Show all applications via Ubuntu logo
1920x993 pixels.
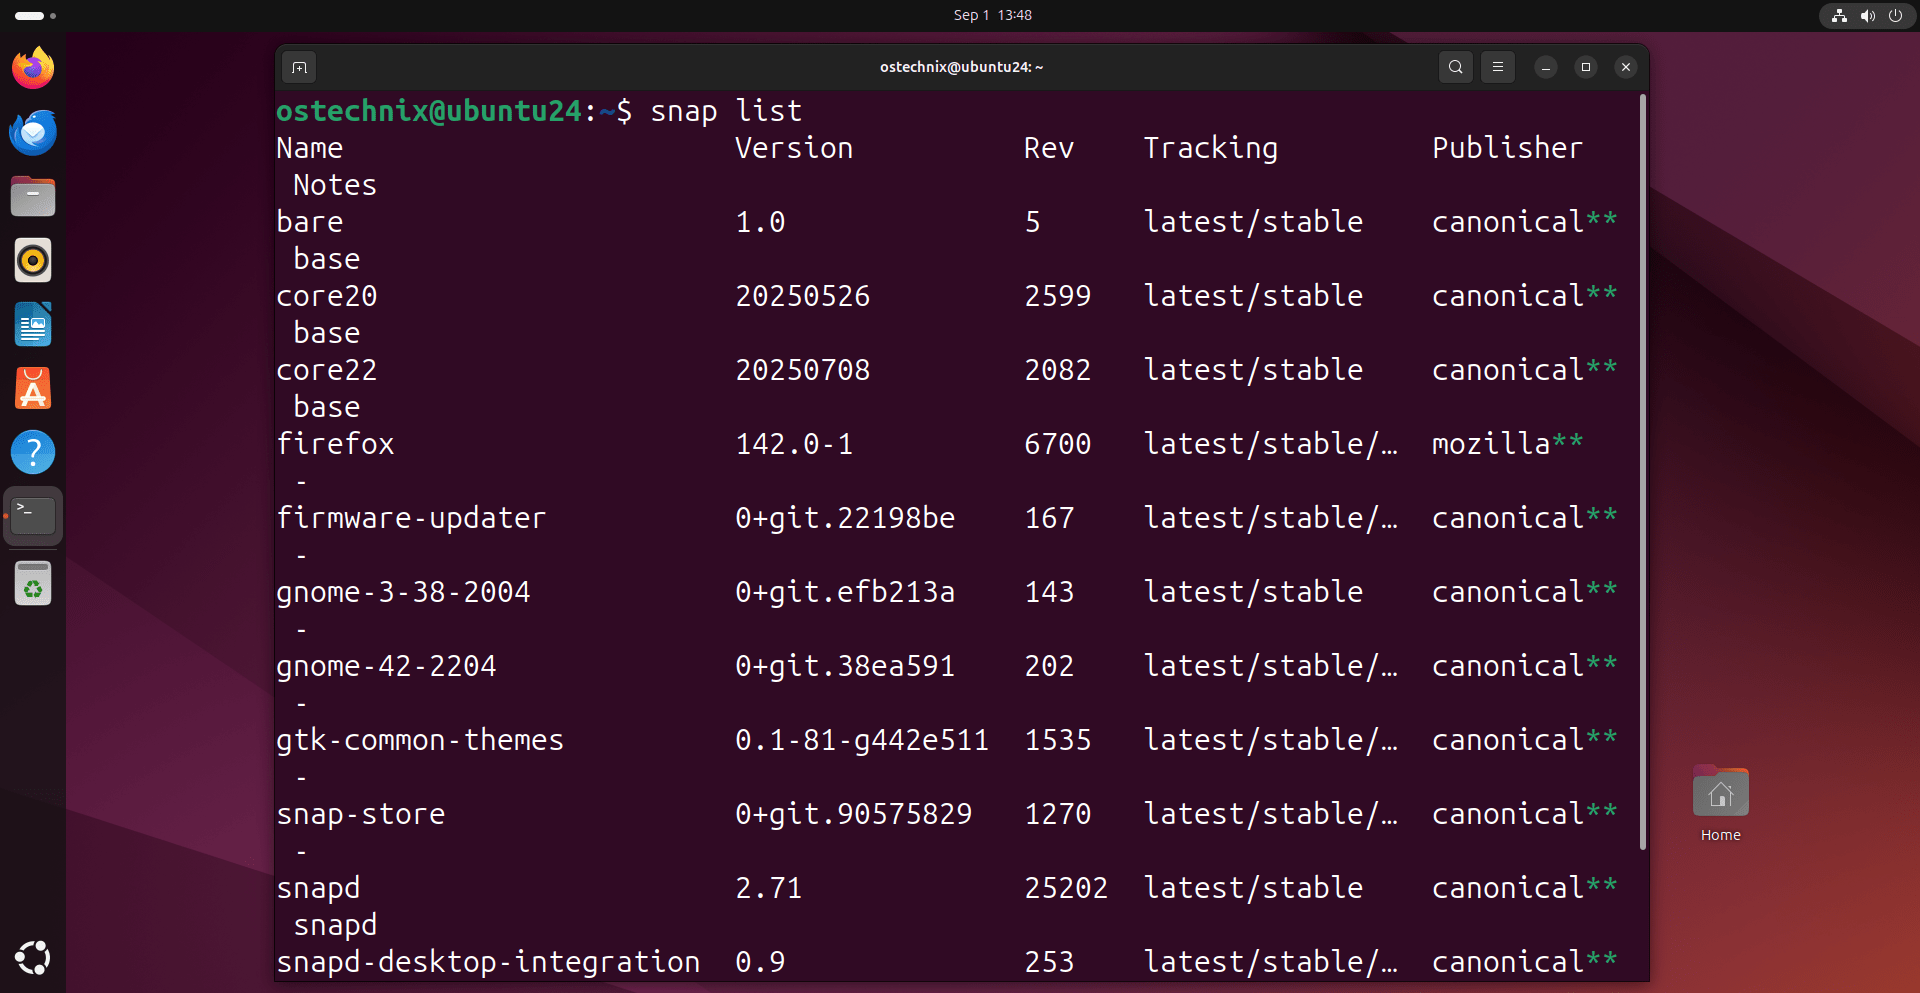33,957
